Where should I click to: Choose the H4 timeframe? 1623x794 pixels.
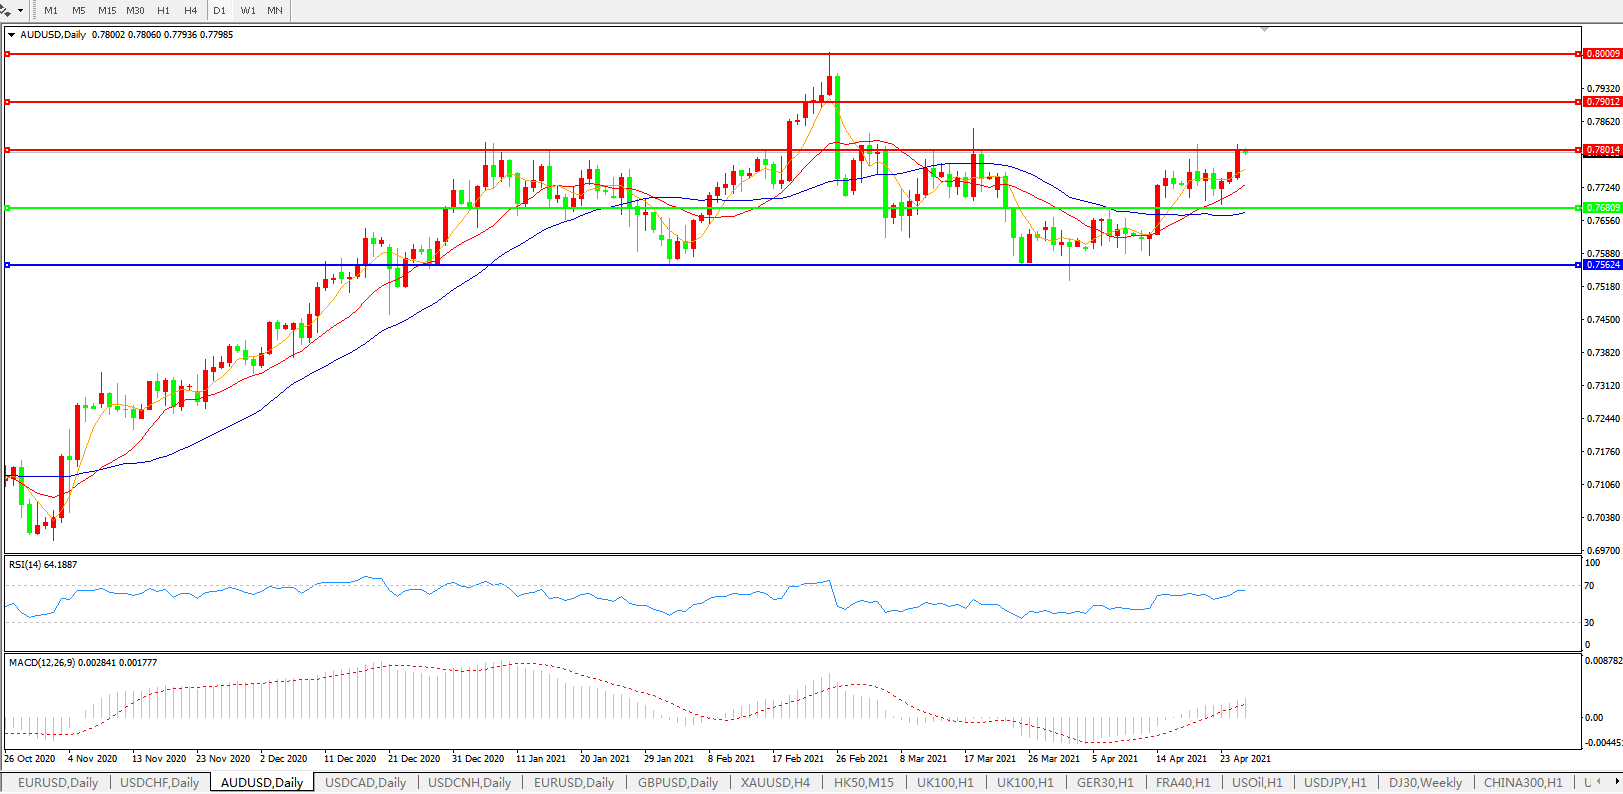coord(190,10)
